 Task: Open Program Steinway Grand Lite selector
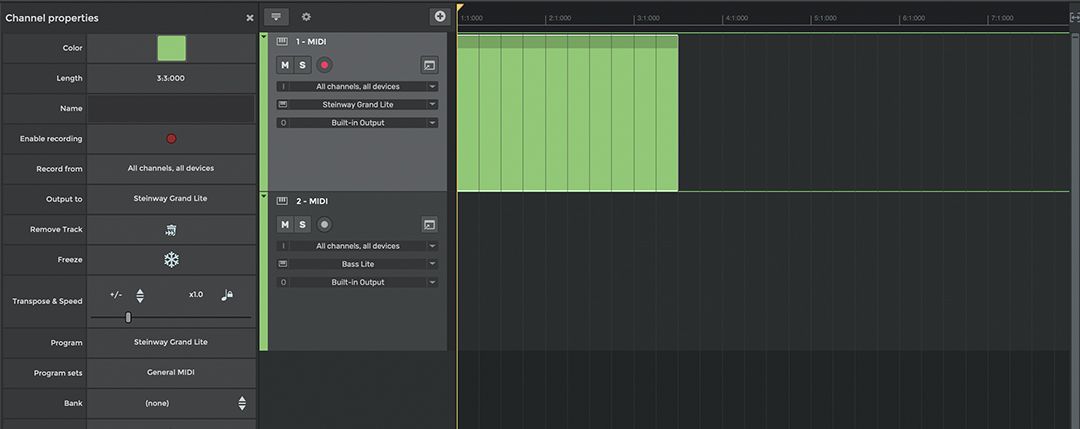tap(171, 342)
